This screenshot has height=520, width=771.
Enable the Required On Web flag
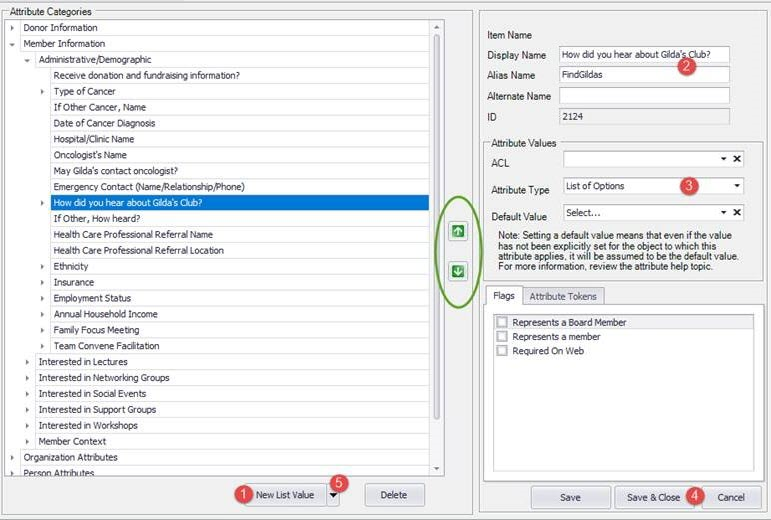[502, 350]
